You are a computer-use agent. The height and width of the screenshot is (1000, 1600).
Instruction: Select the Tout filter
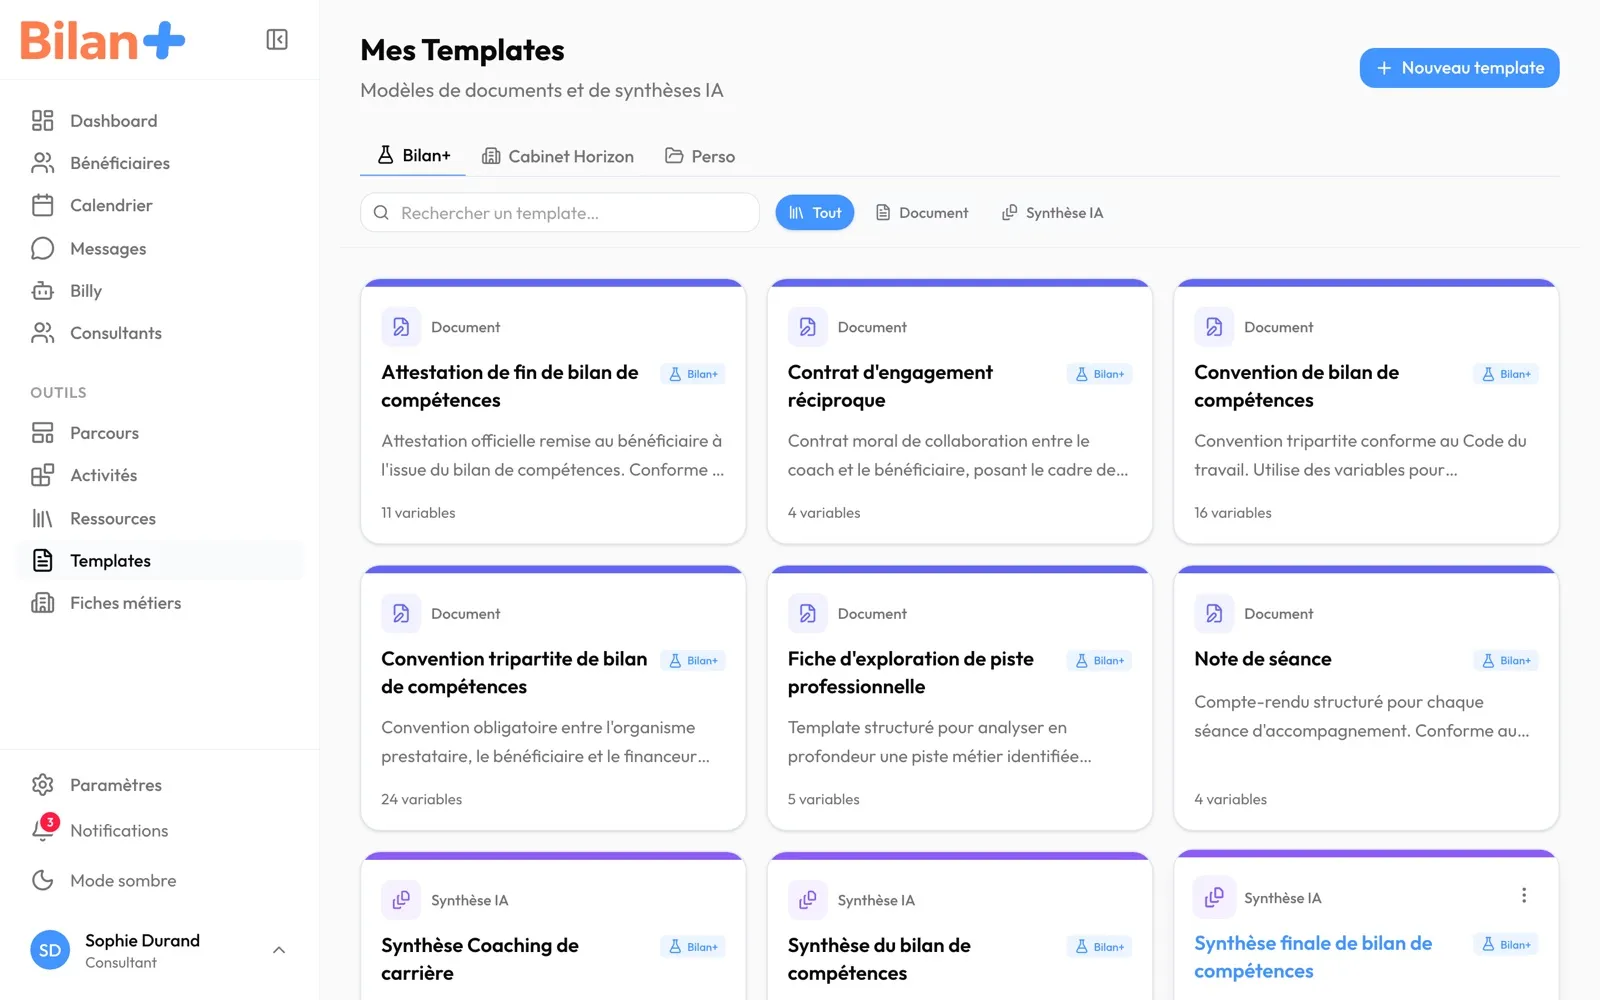(x=815, y=213)
